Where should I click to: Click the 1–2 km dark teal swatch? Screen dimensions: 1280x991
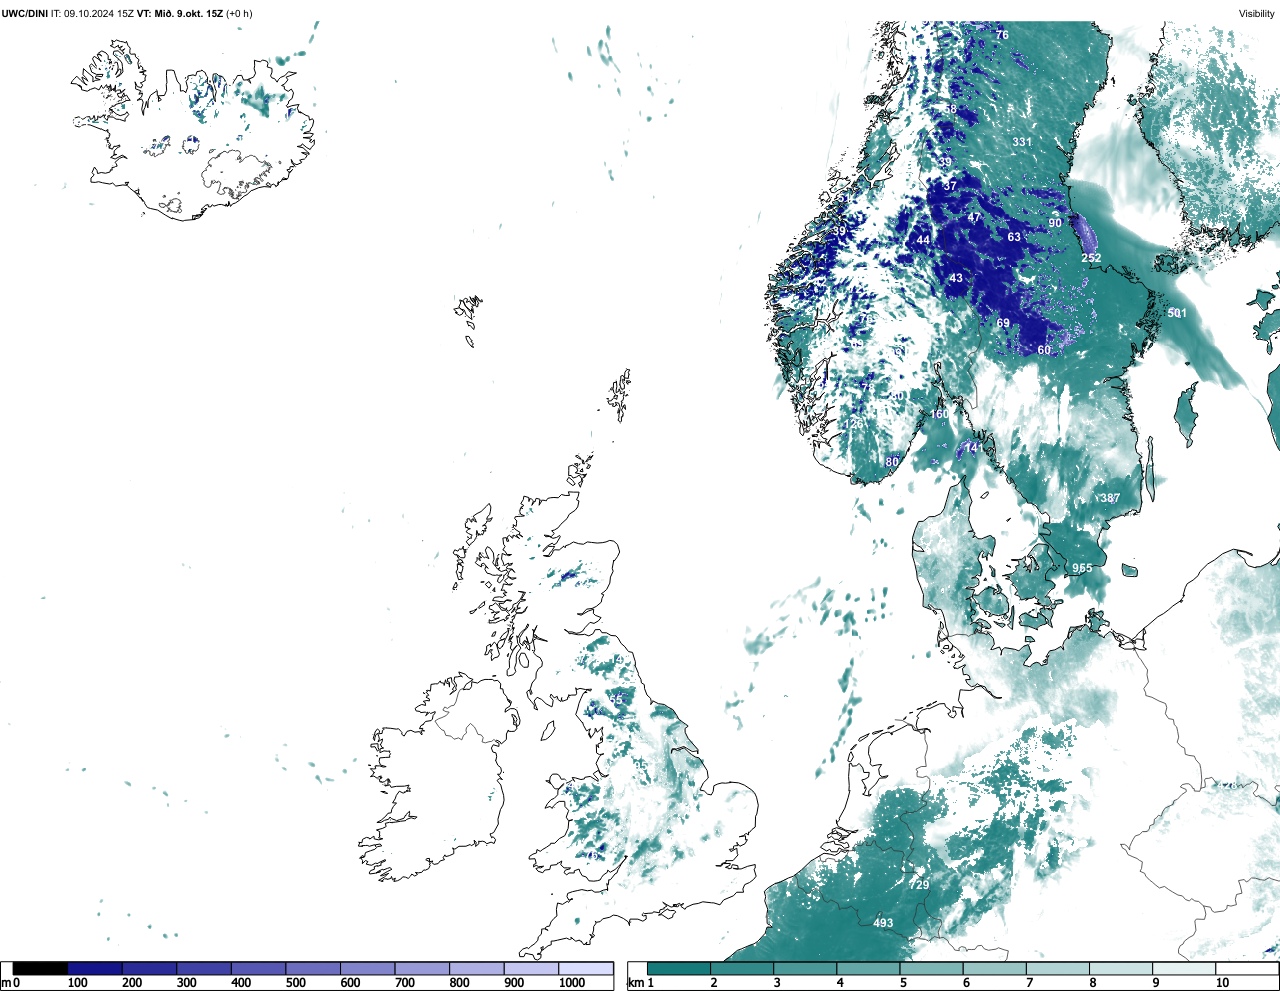[x=679, y=968]
